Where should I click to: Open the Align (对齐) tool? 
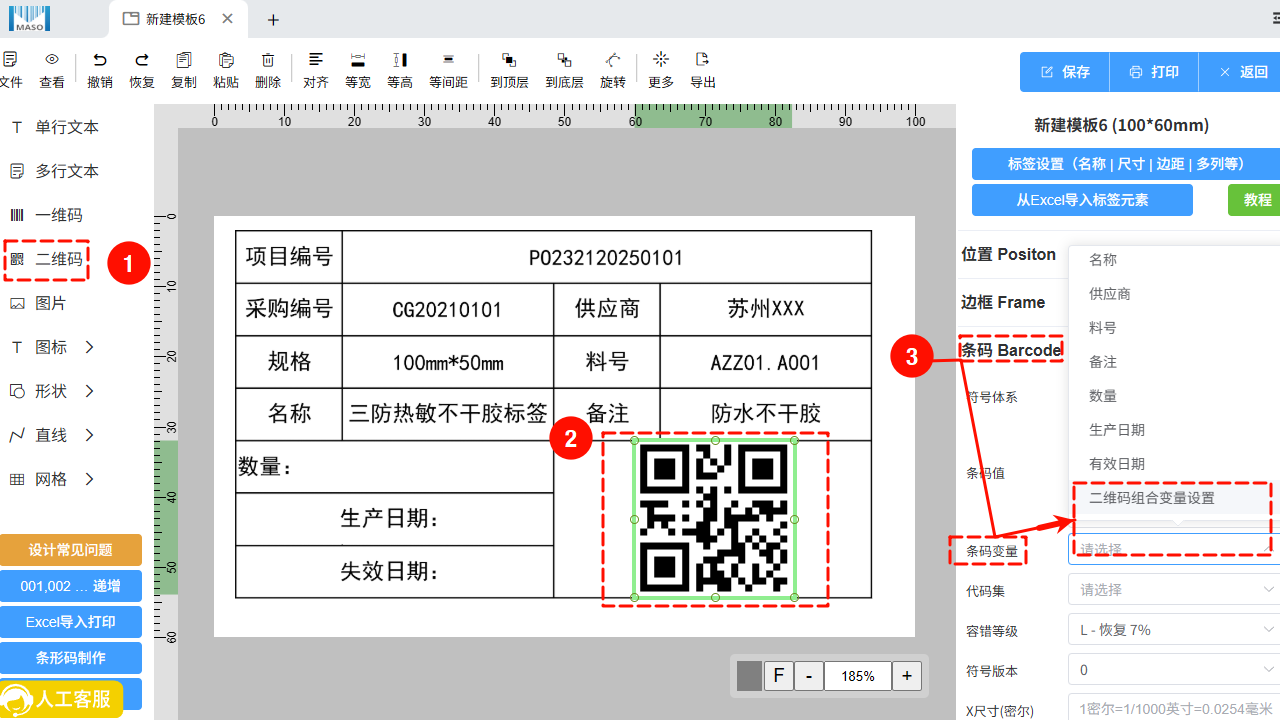316,70
